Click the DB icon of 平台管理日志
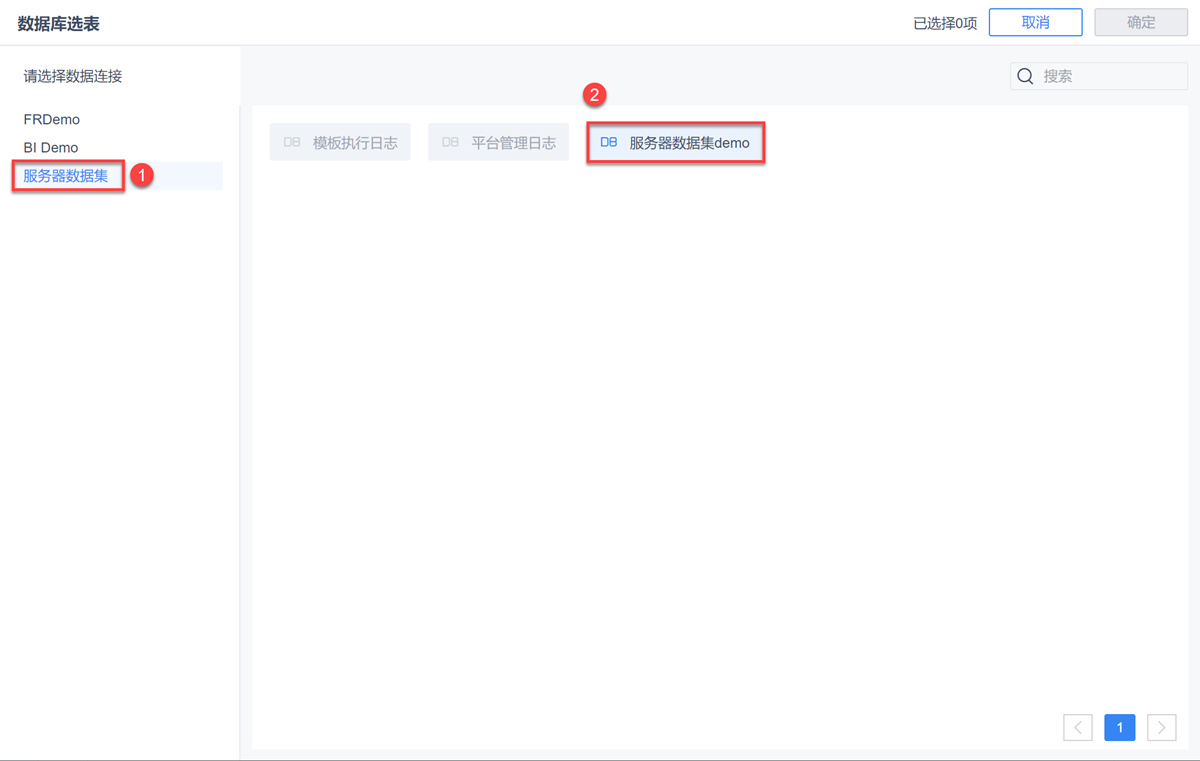1200x761 pixels. tap(451, 143)
